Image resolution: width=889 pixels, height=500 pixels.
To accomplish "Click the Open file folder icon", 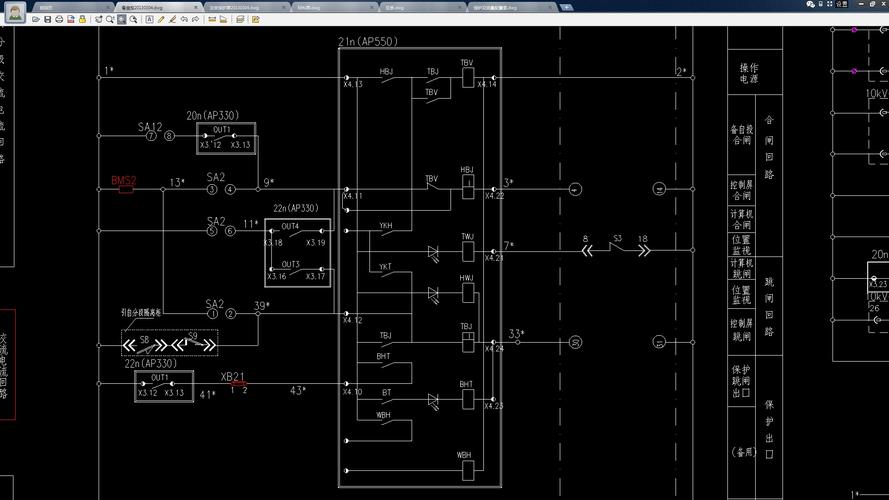I will pos(35,19).
